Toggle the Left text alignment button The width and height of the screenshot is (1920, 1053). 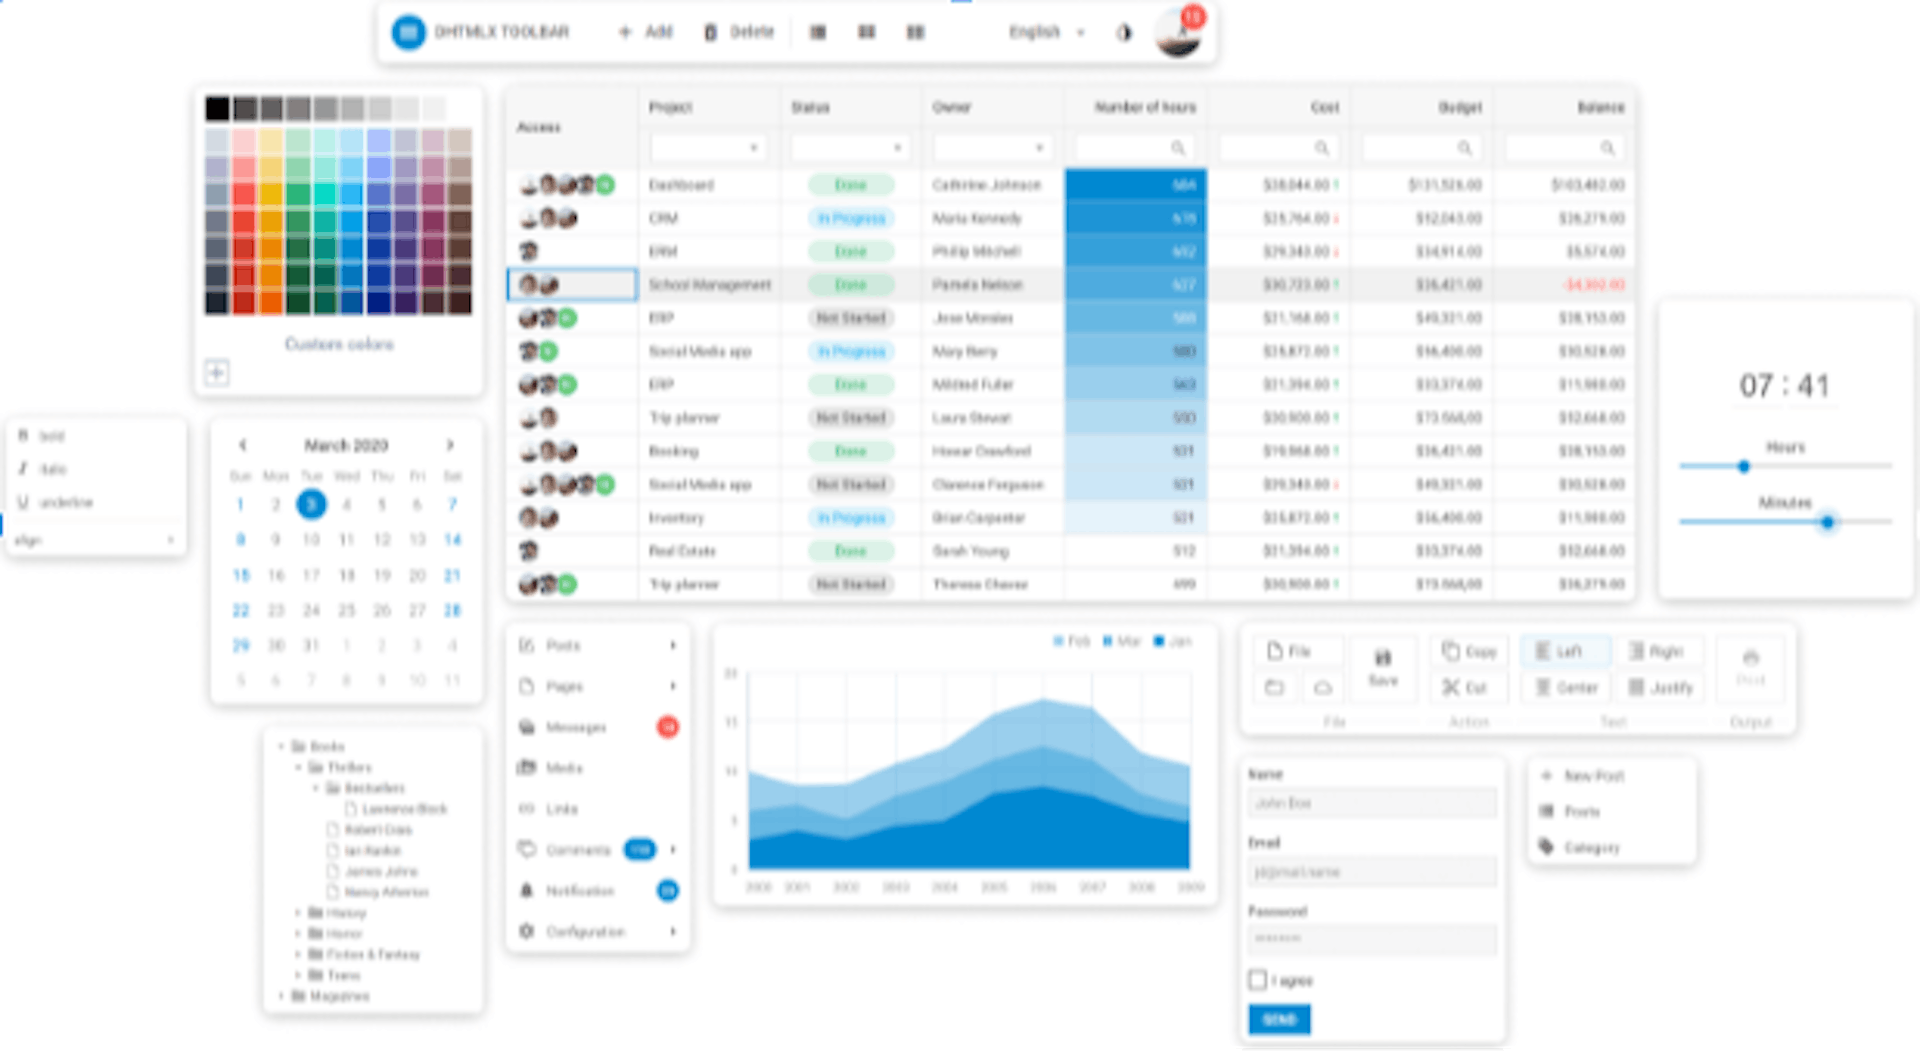(1565, 652)
